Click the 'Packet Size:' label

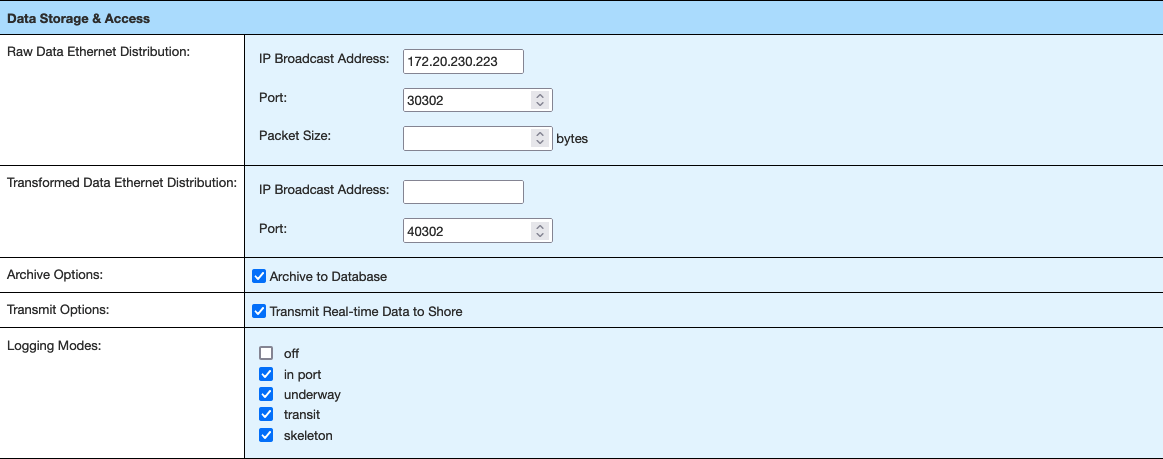click(x=294, y=135)
